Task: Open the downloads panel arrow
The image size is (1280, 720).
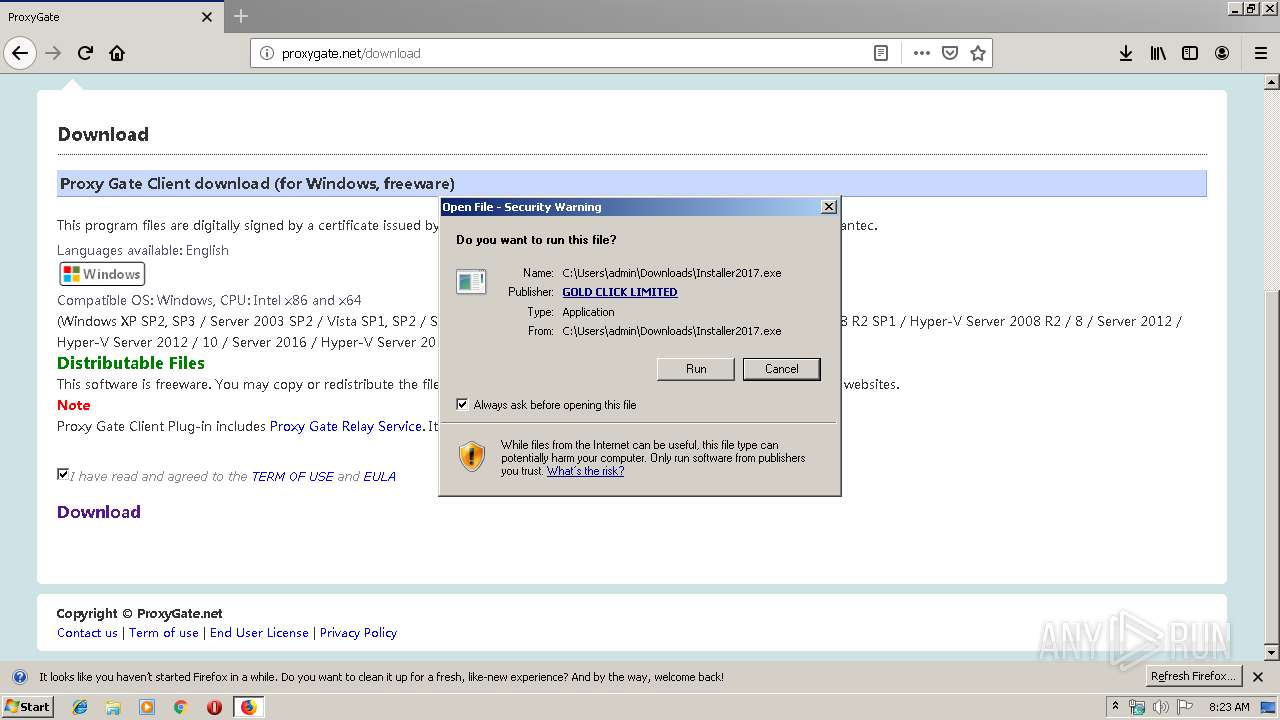Action: (x=1126, y=53)
